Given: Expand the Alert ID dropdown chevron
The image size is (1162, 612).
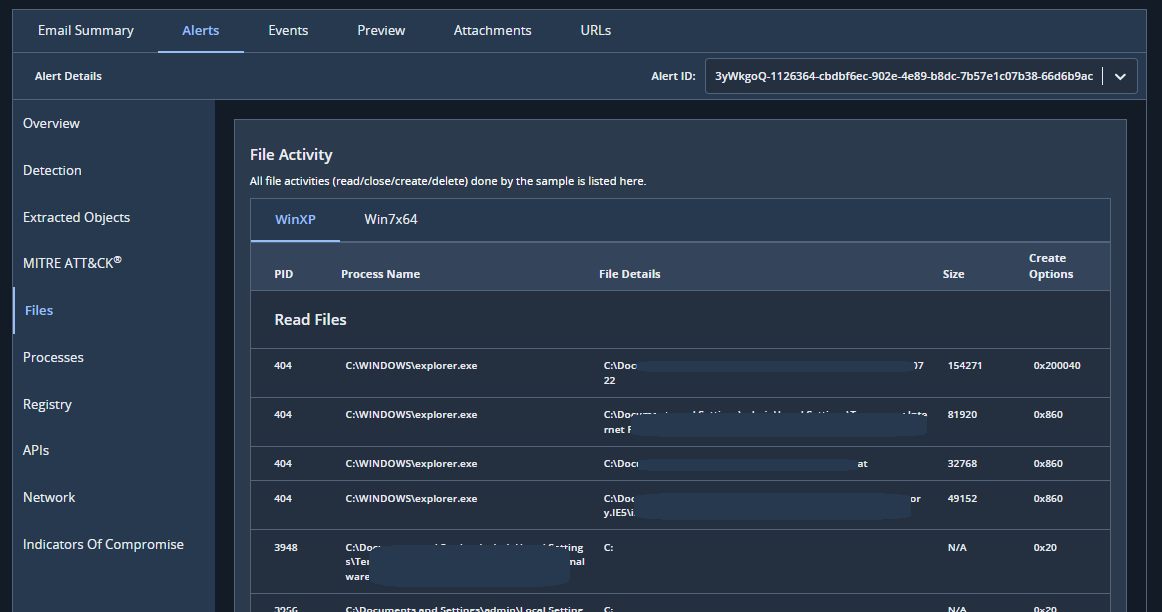Looking at the screenshot, I should pyautogui.click(x=1120, y=76).
